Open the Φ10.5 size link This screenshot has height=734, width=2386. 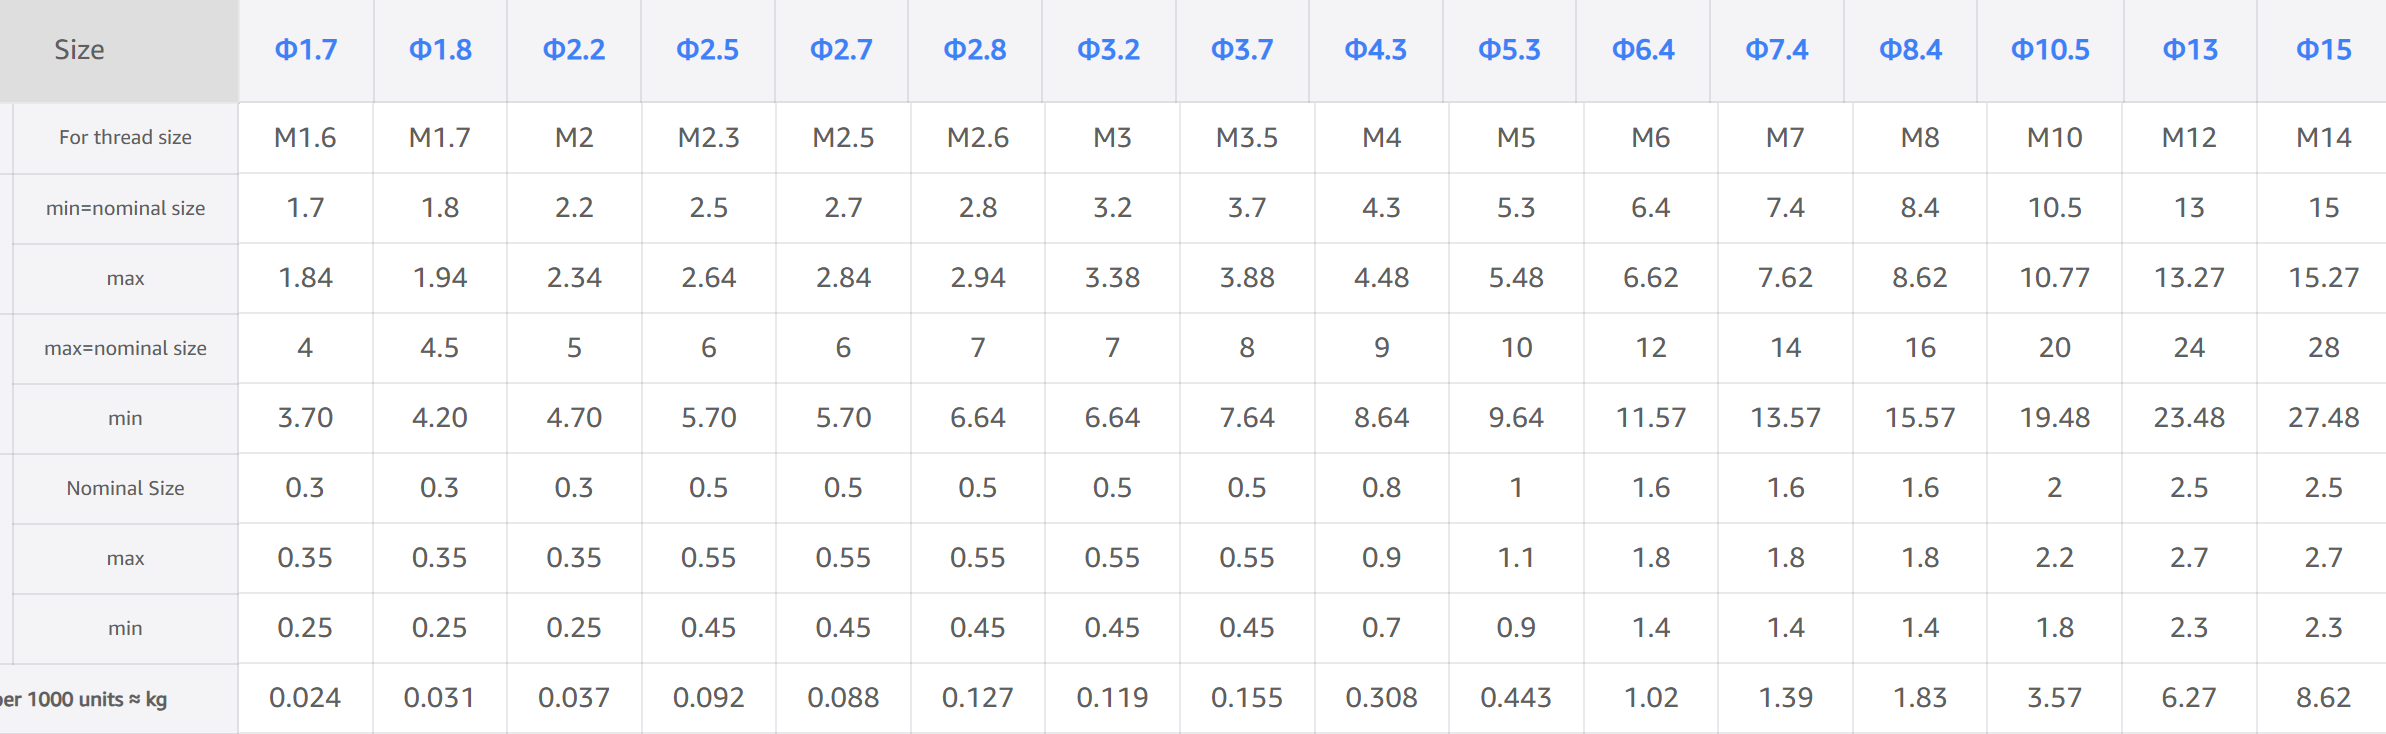2050,50
